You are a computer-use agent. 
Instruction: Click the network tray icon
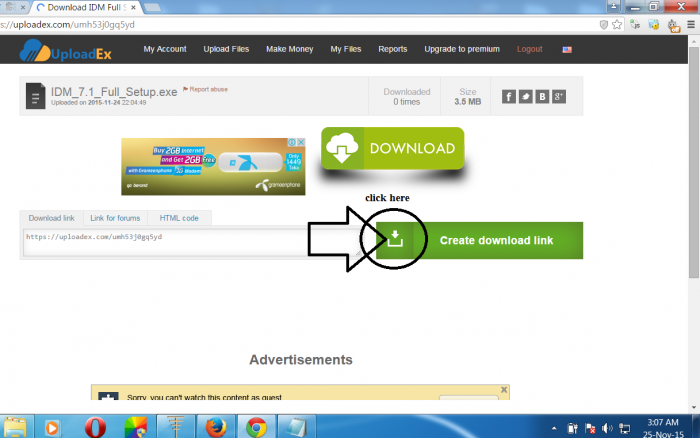click(x=625, y=429)
